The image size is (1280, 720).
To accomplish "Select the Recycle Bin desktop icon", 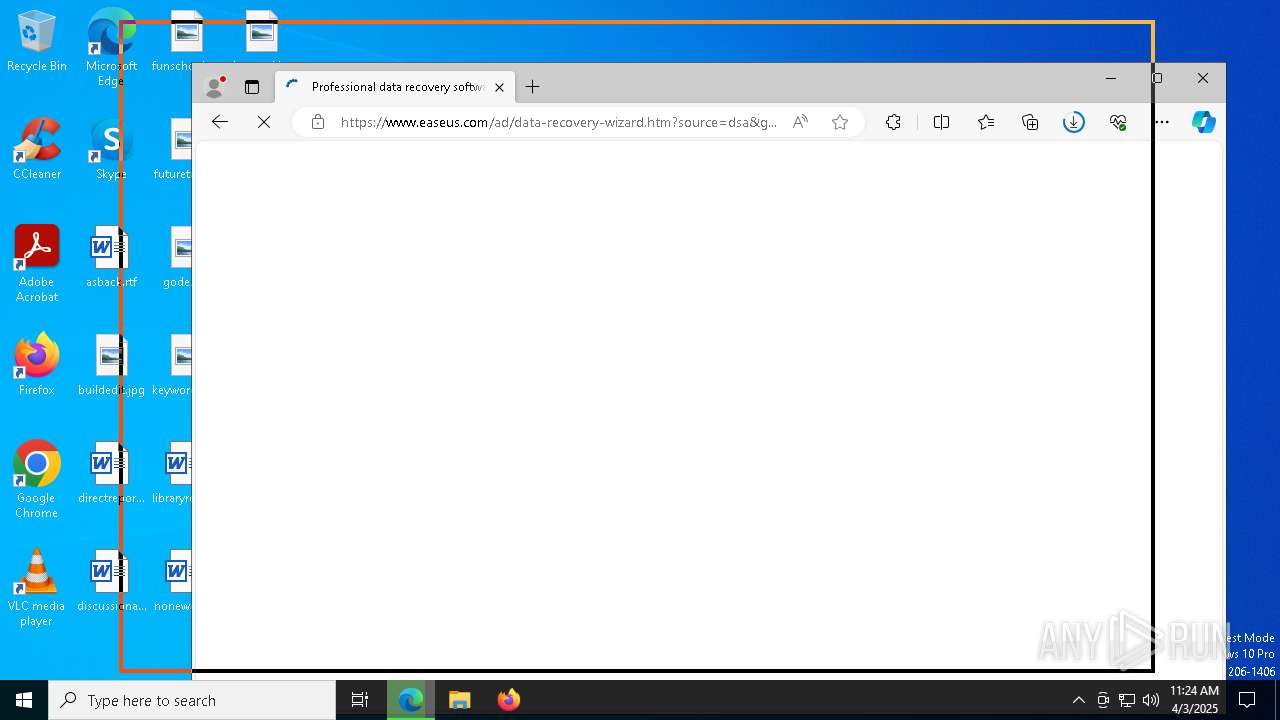I will pos(37,42).
